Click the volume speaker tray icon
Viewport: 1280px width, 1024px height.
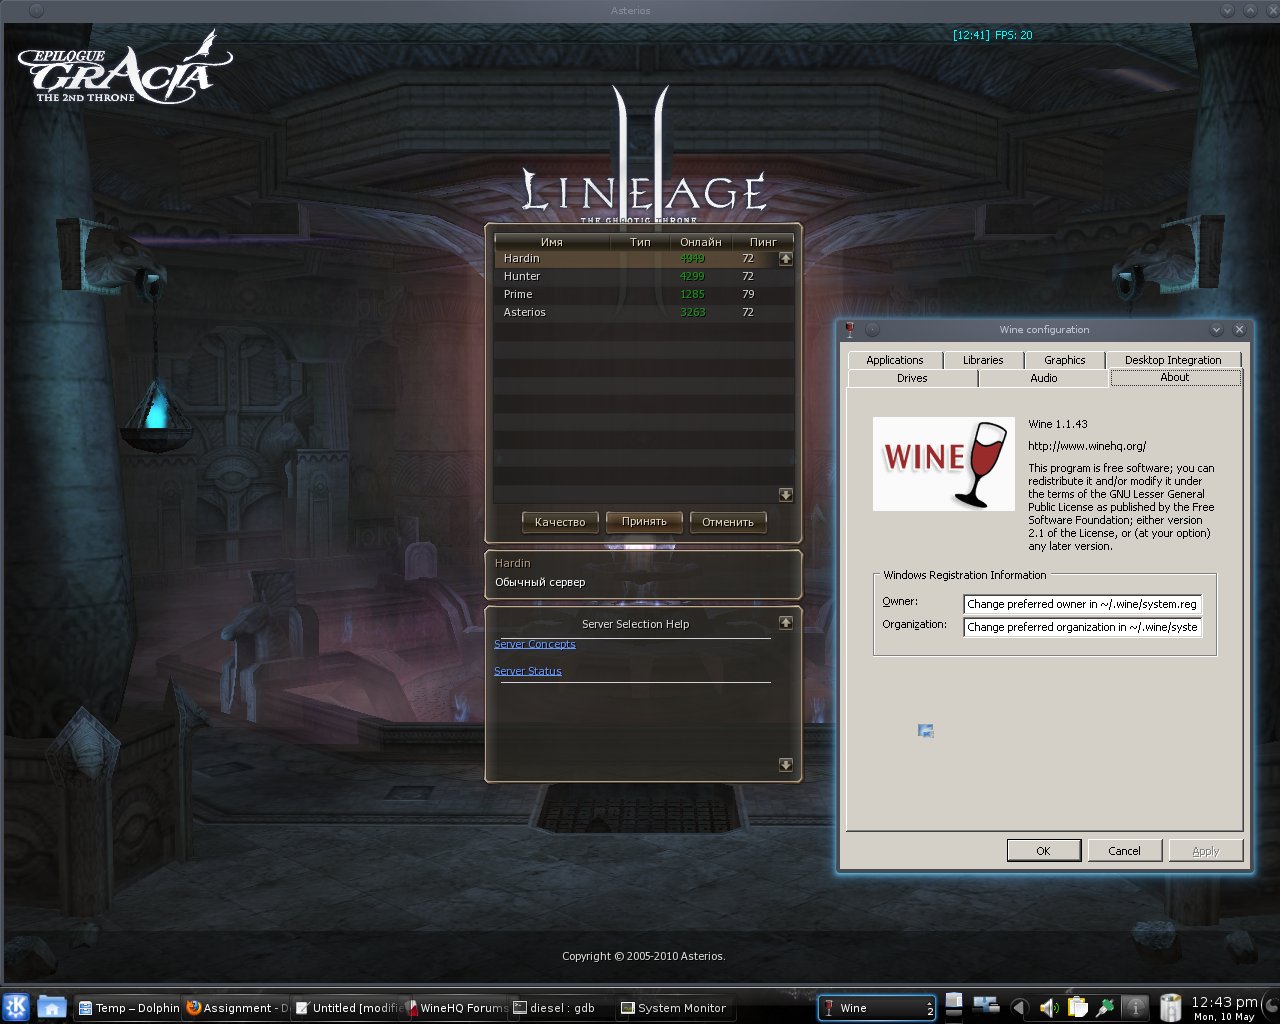[x=1048, y=1007]
